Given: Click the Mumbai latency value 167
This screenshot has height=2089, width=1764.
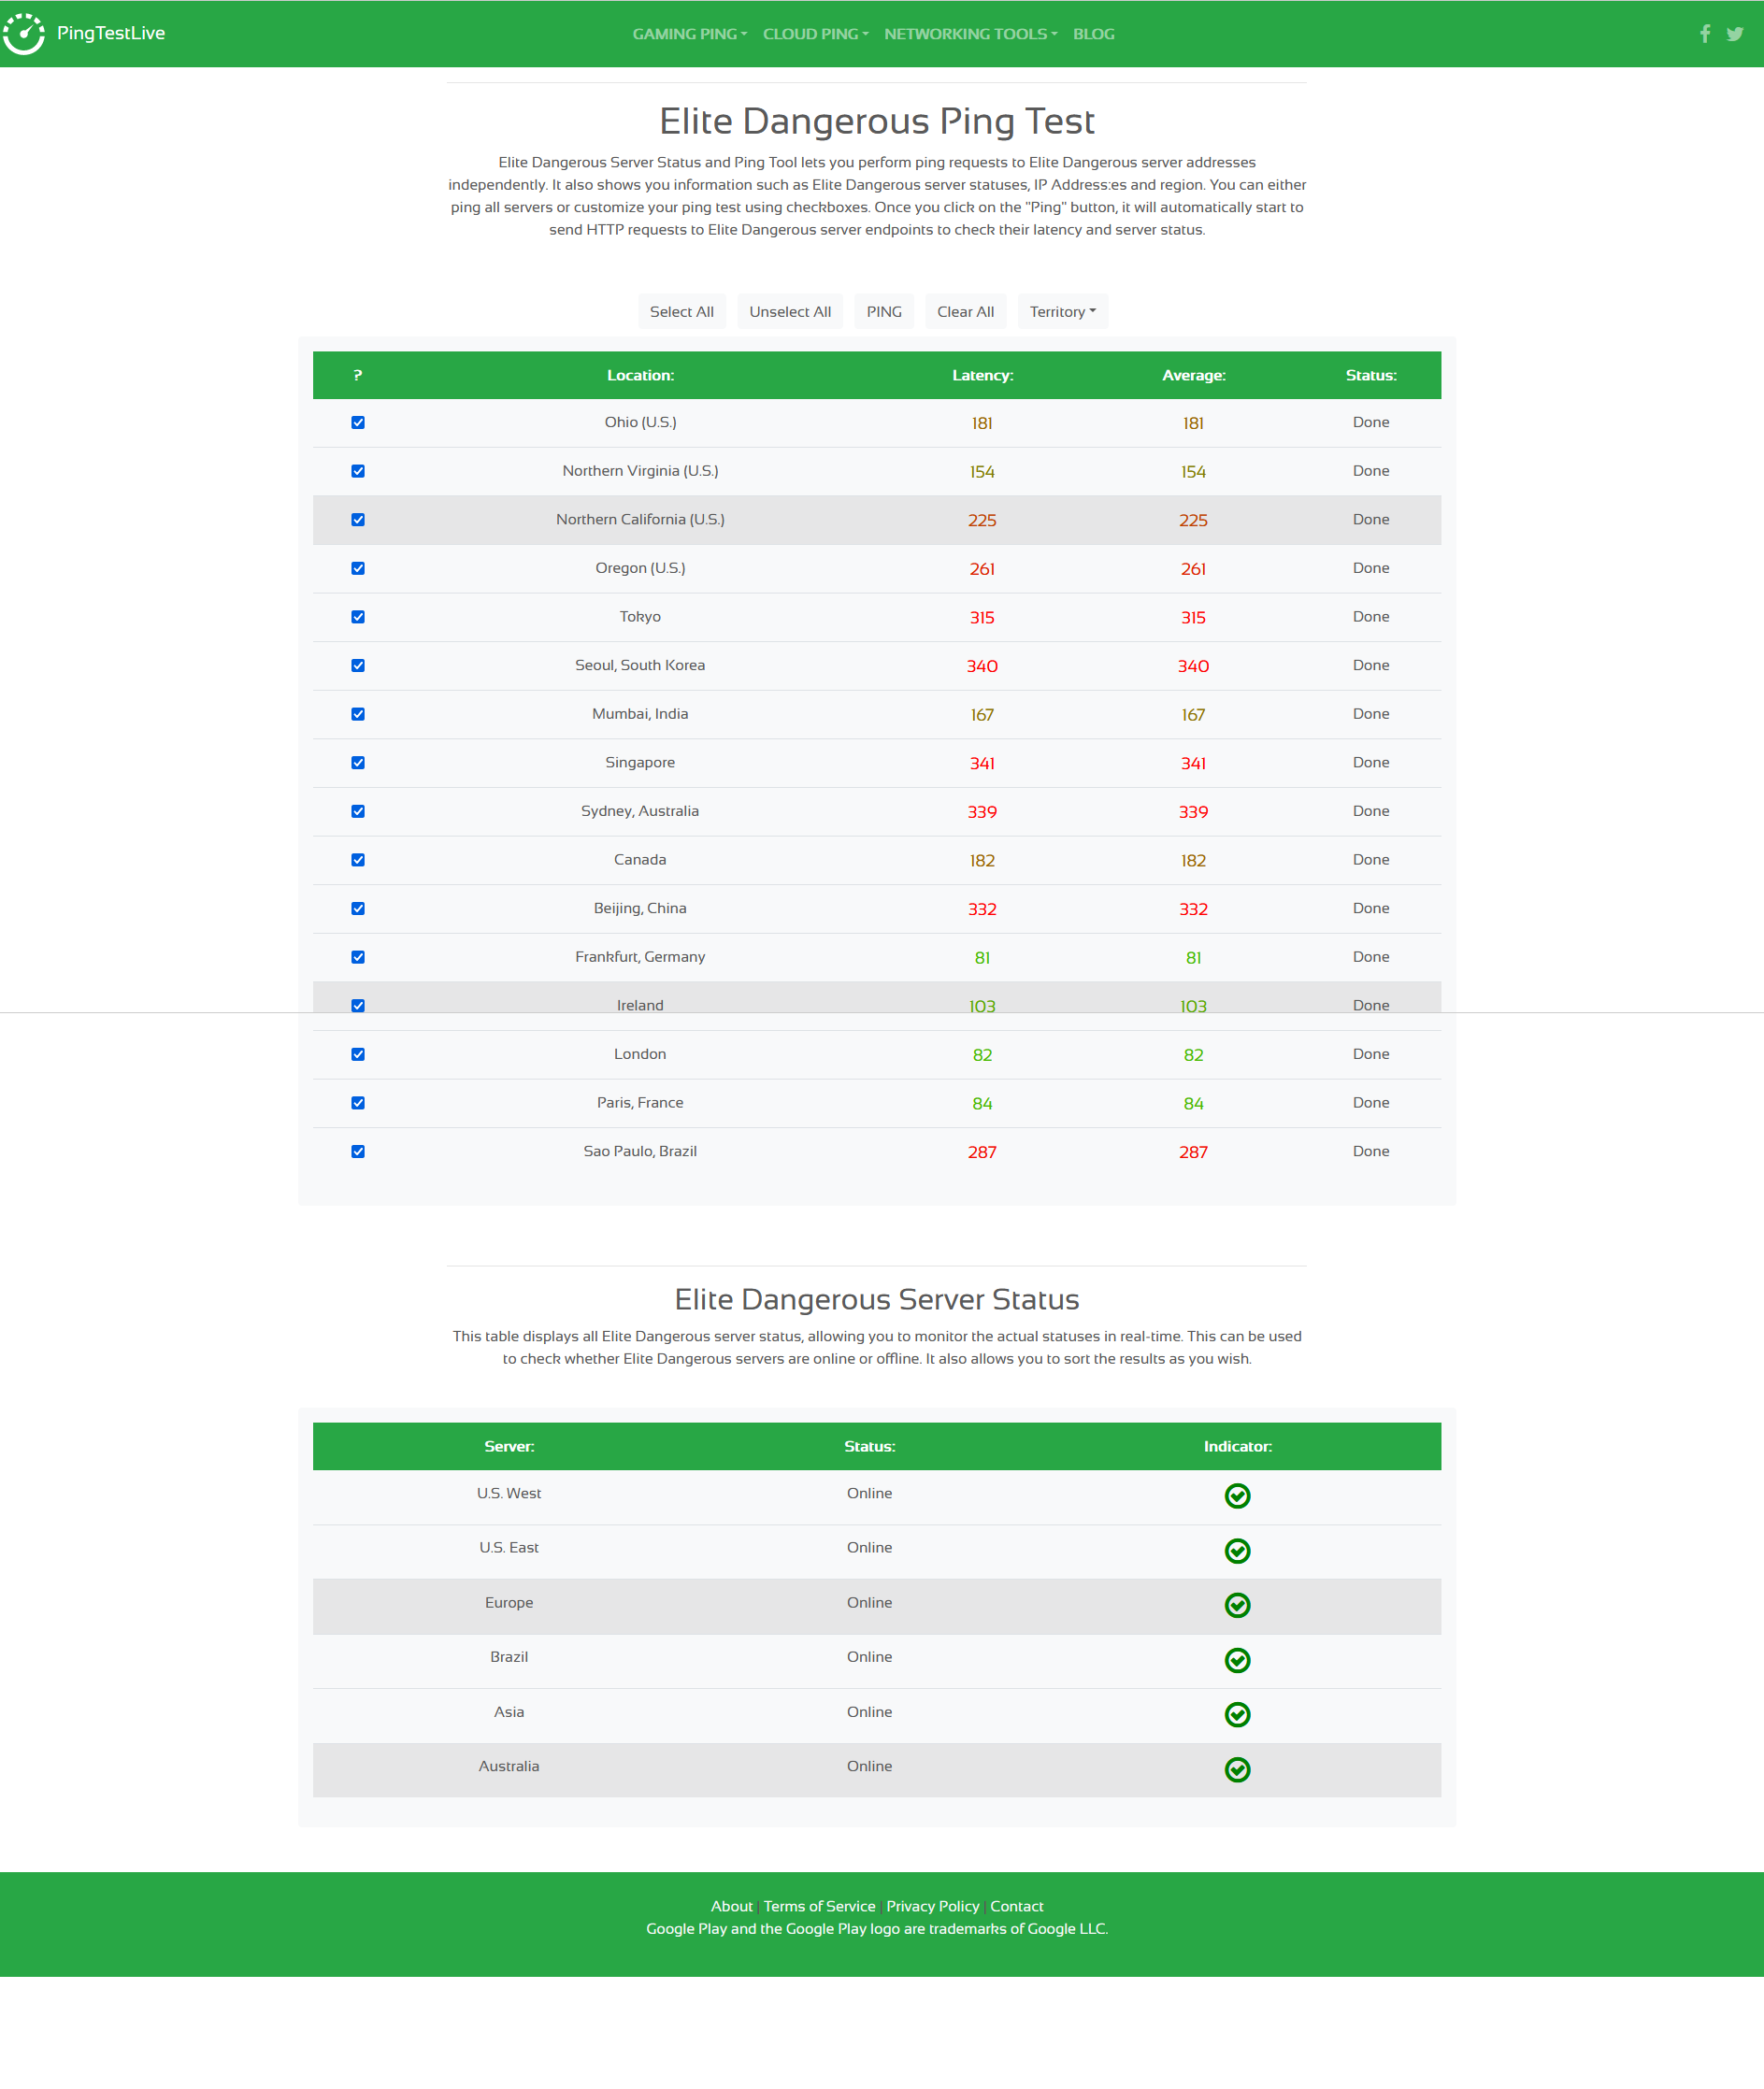Looking at the screenshot, I should (982, 715).
